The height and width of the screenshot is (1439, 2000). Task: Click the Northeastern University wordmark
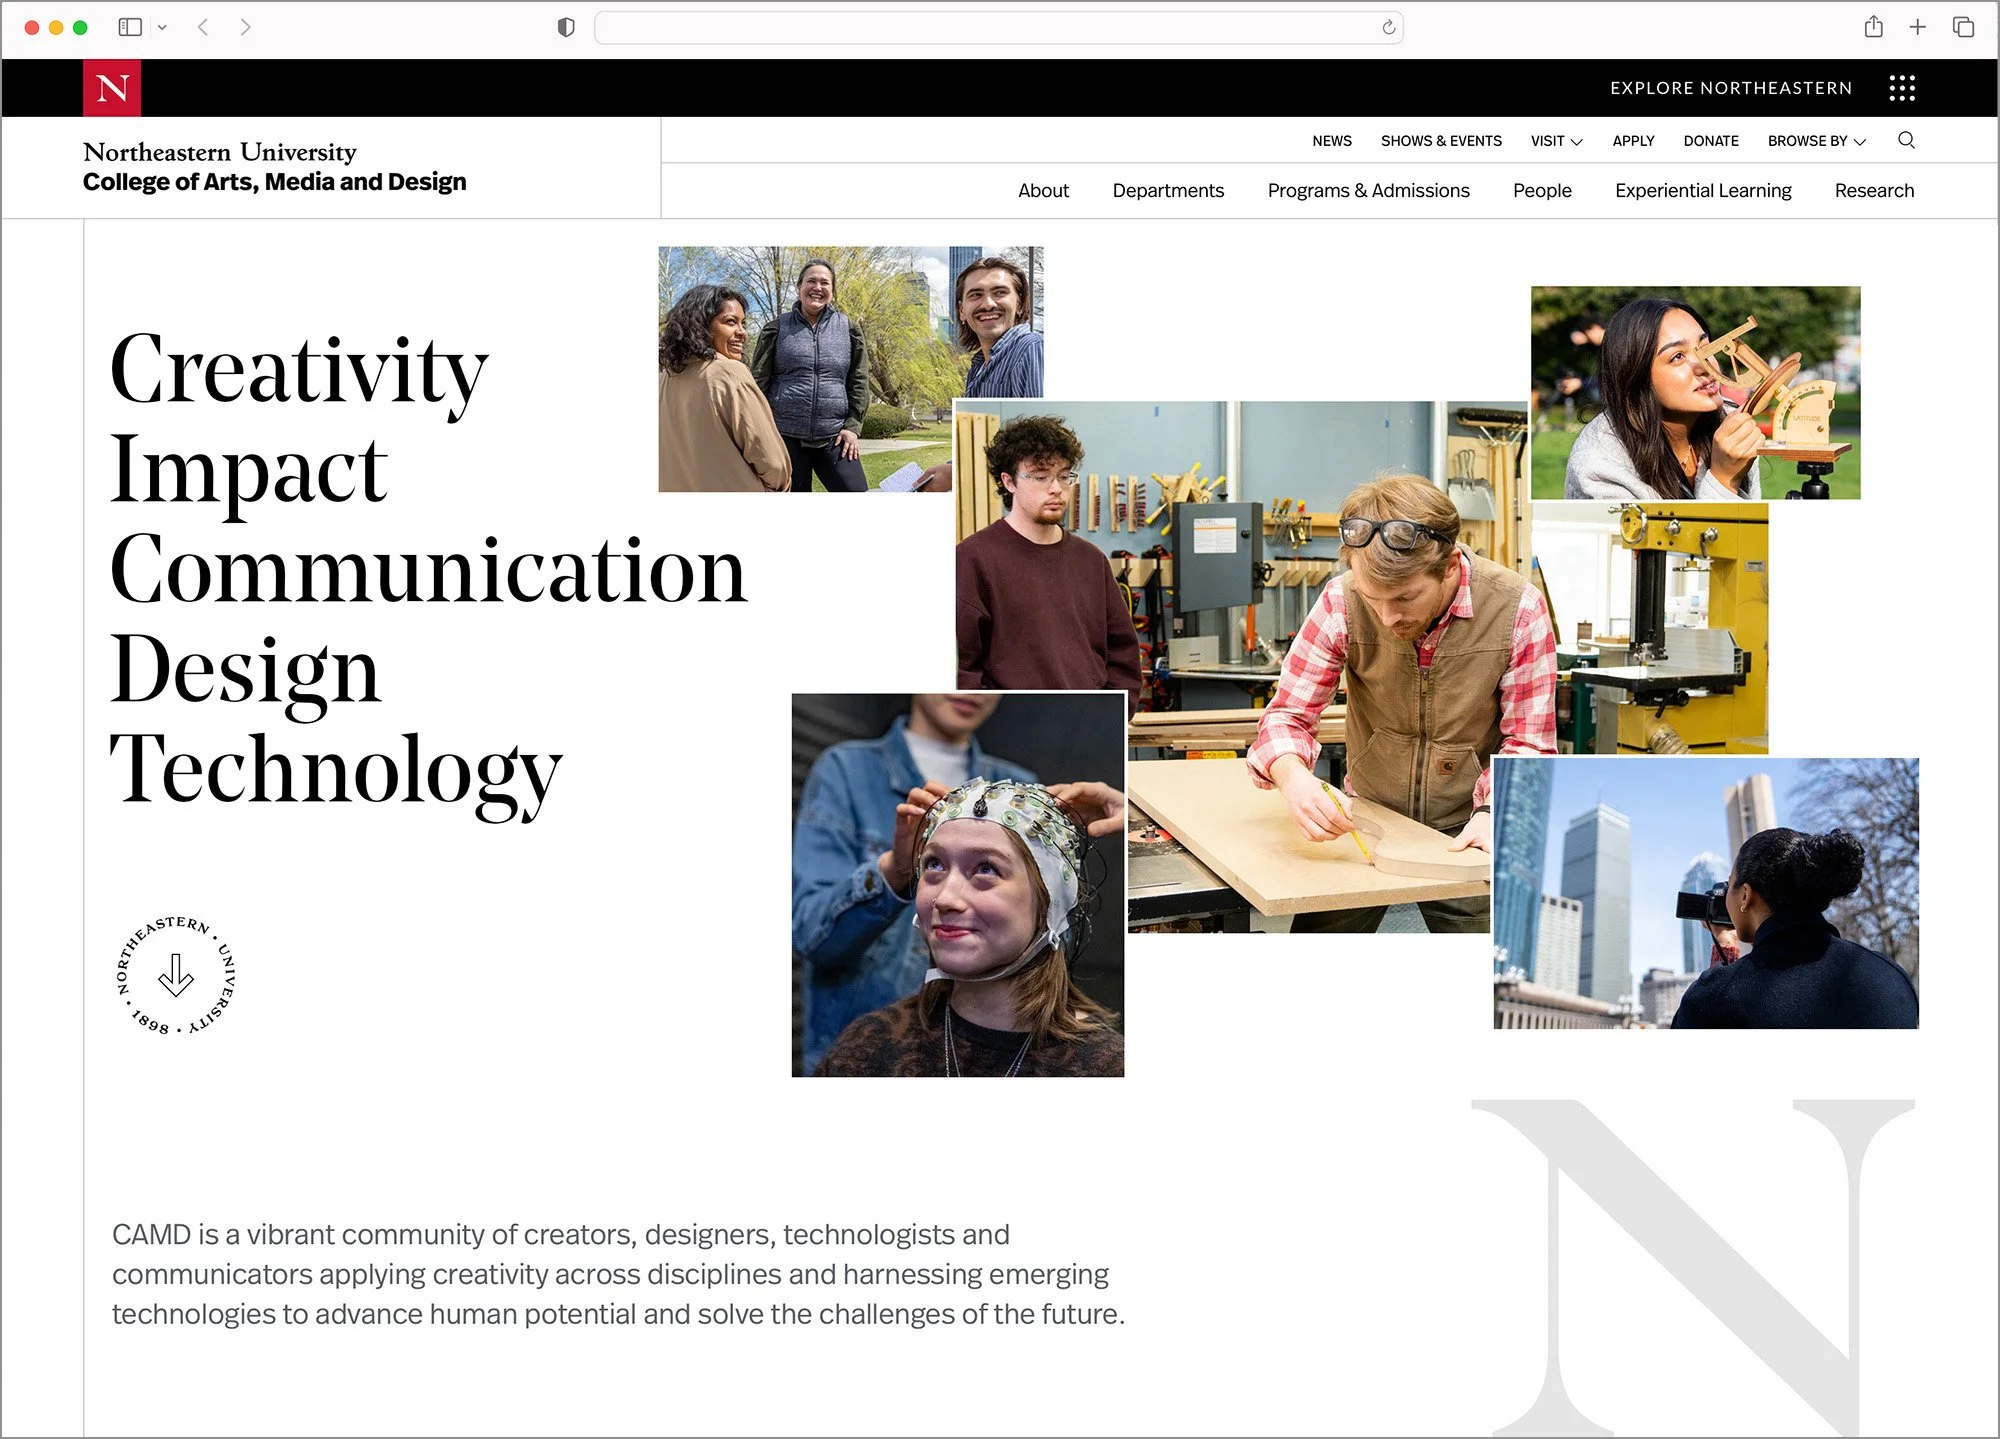[x=219, y=152]
